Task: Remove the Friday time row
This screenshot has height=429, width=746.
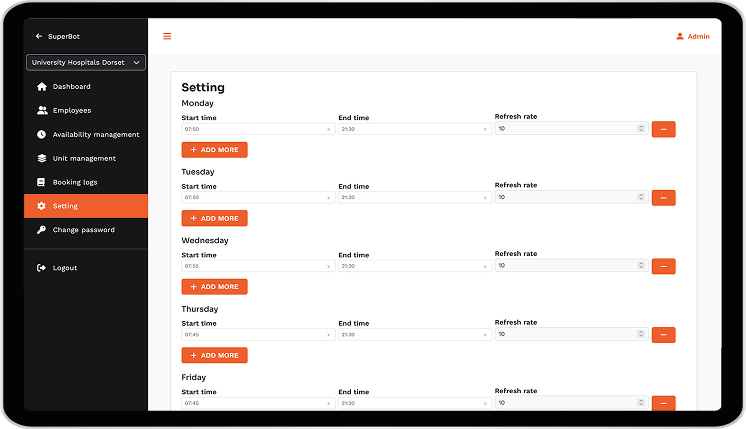Action: coord(664,403)
